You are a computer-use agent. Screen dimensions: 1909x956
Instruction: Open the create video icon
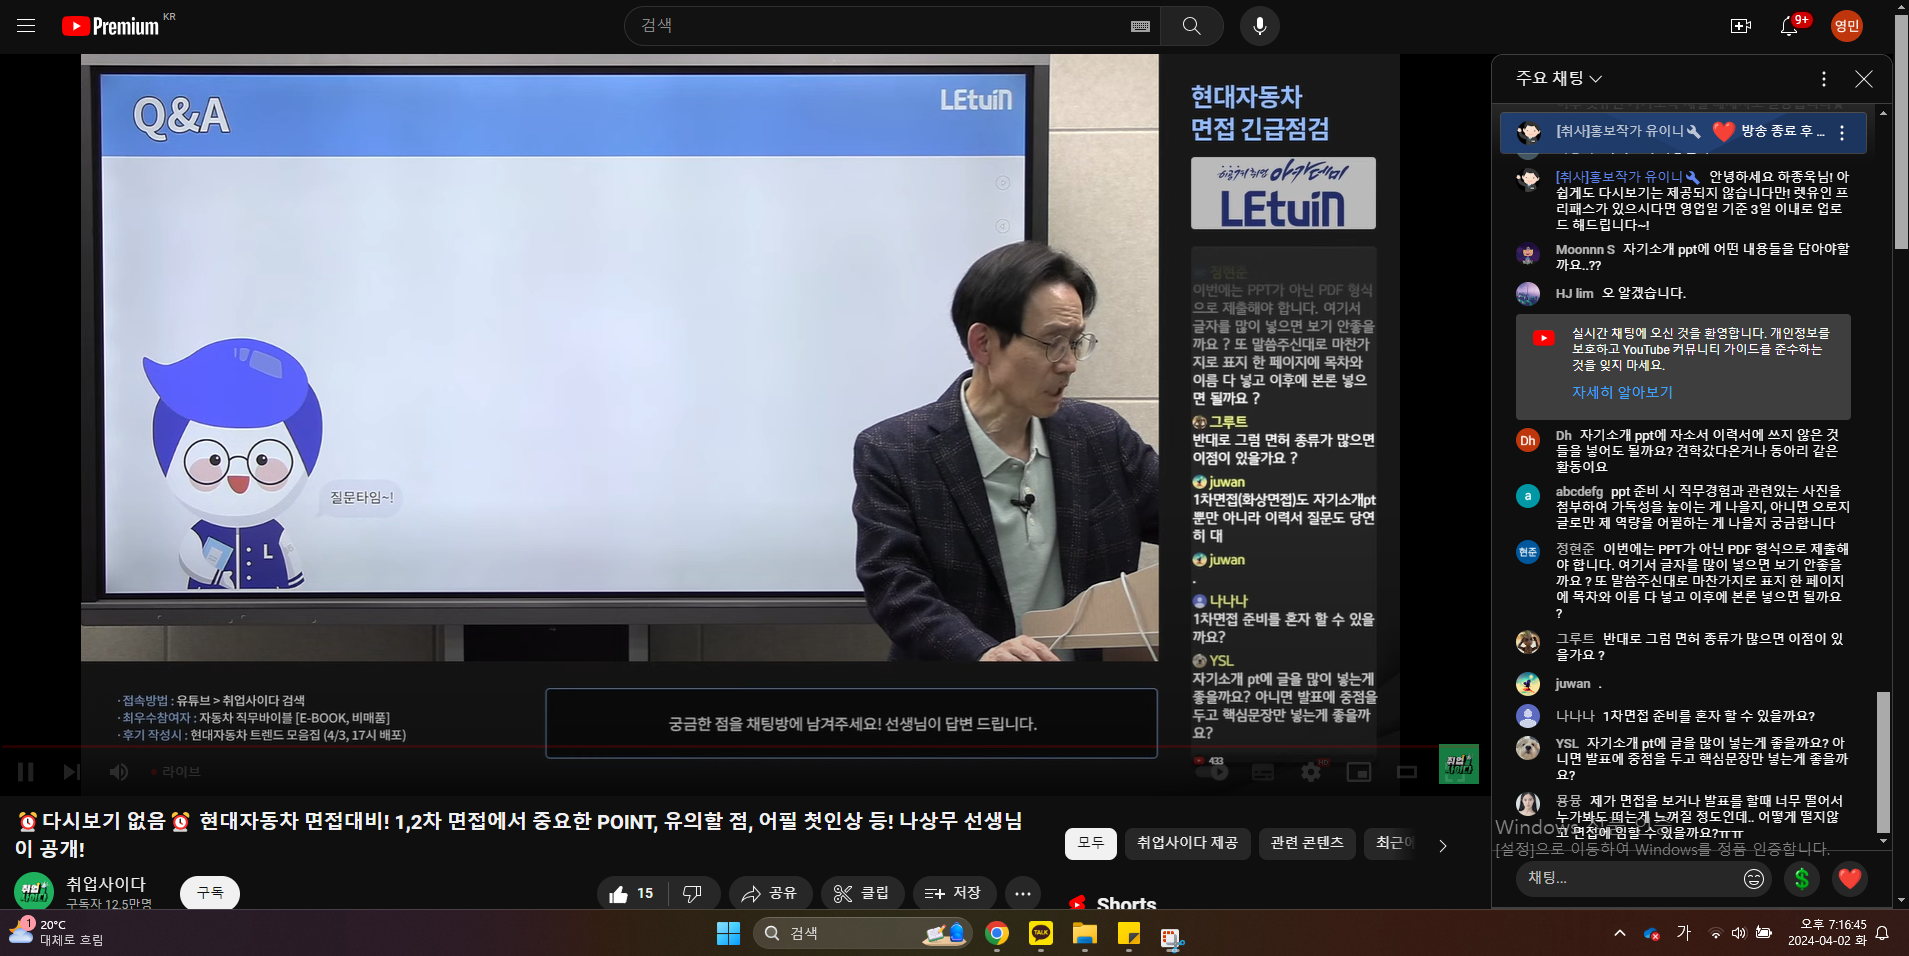click(x=1741, y=26)
